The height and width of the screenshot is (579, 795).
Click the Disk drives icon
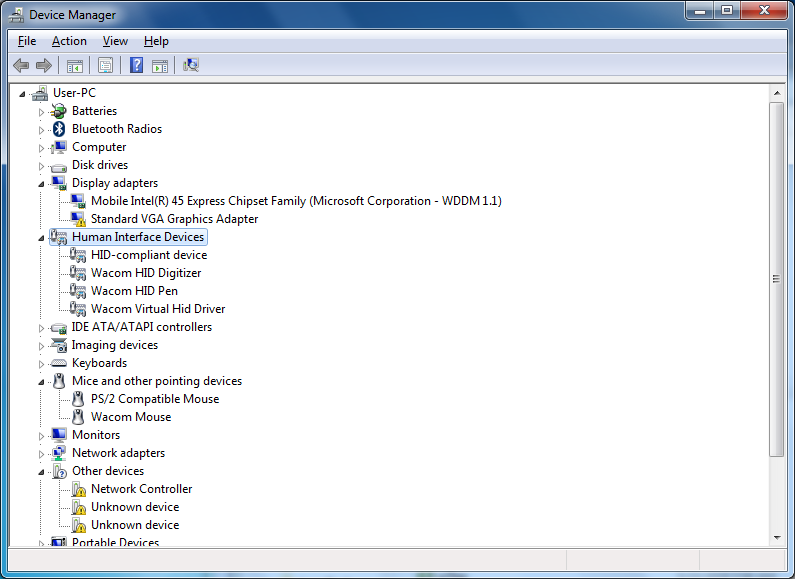click(x=59, y=166)
